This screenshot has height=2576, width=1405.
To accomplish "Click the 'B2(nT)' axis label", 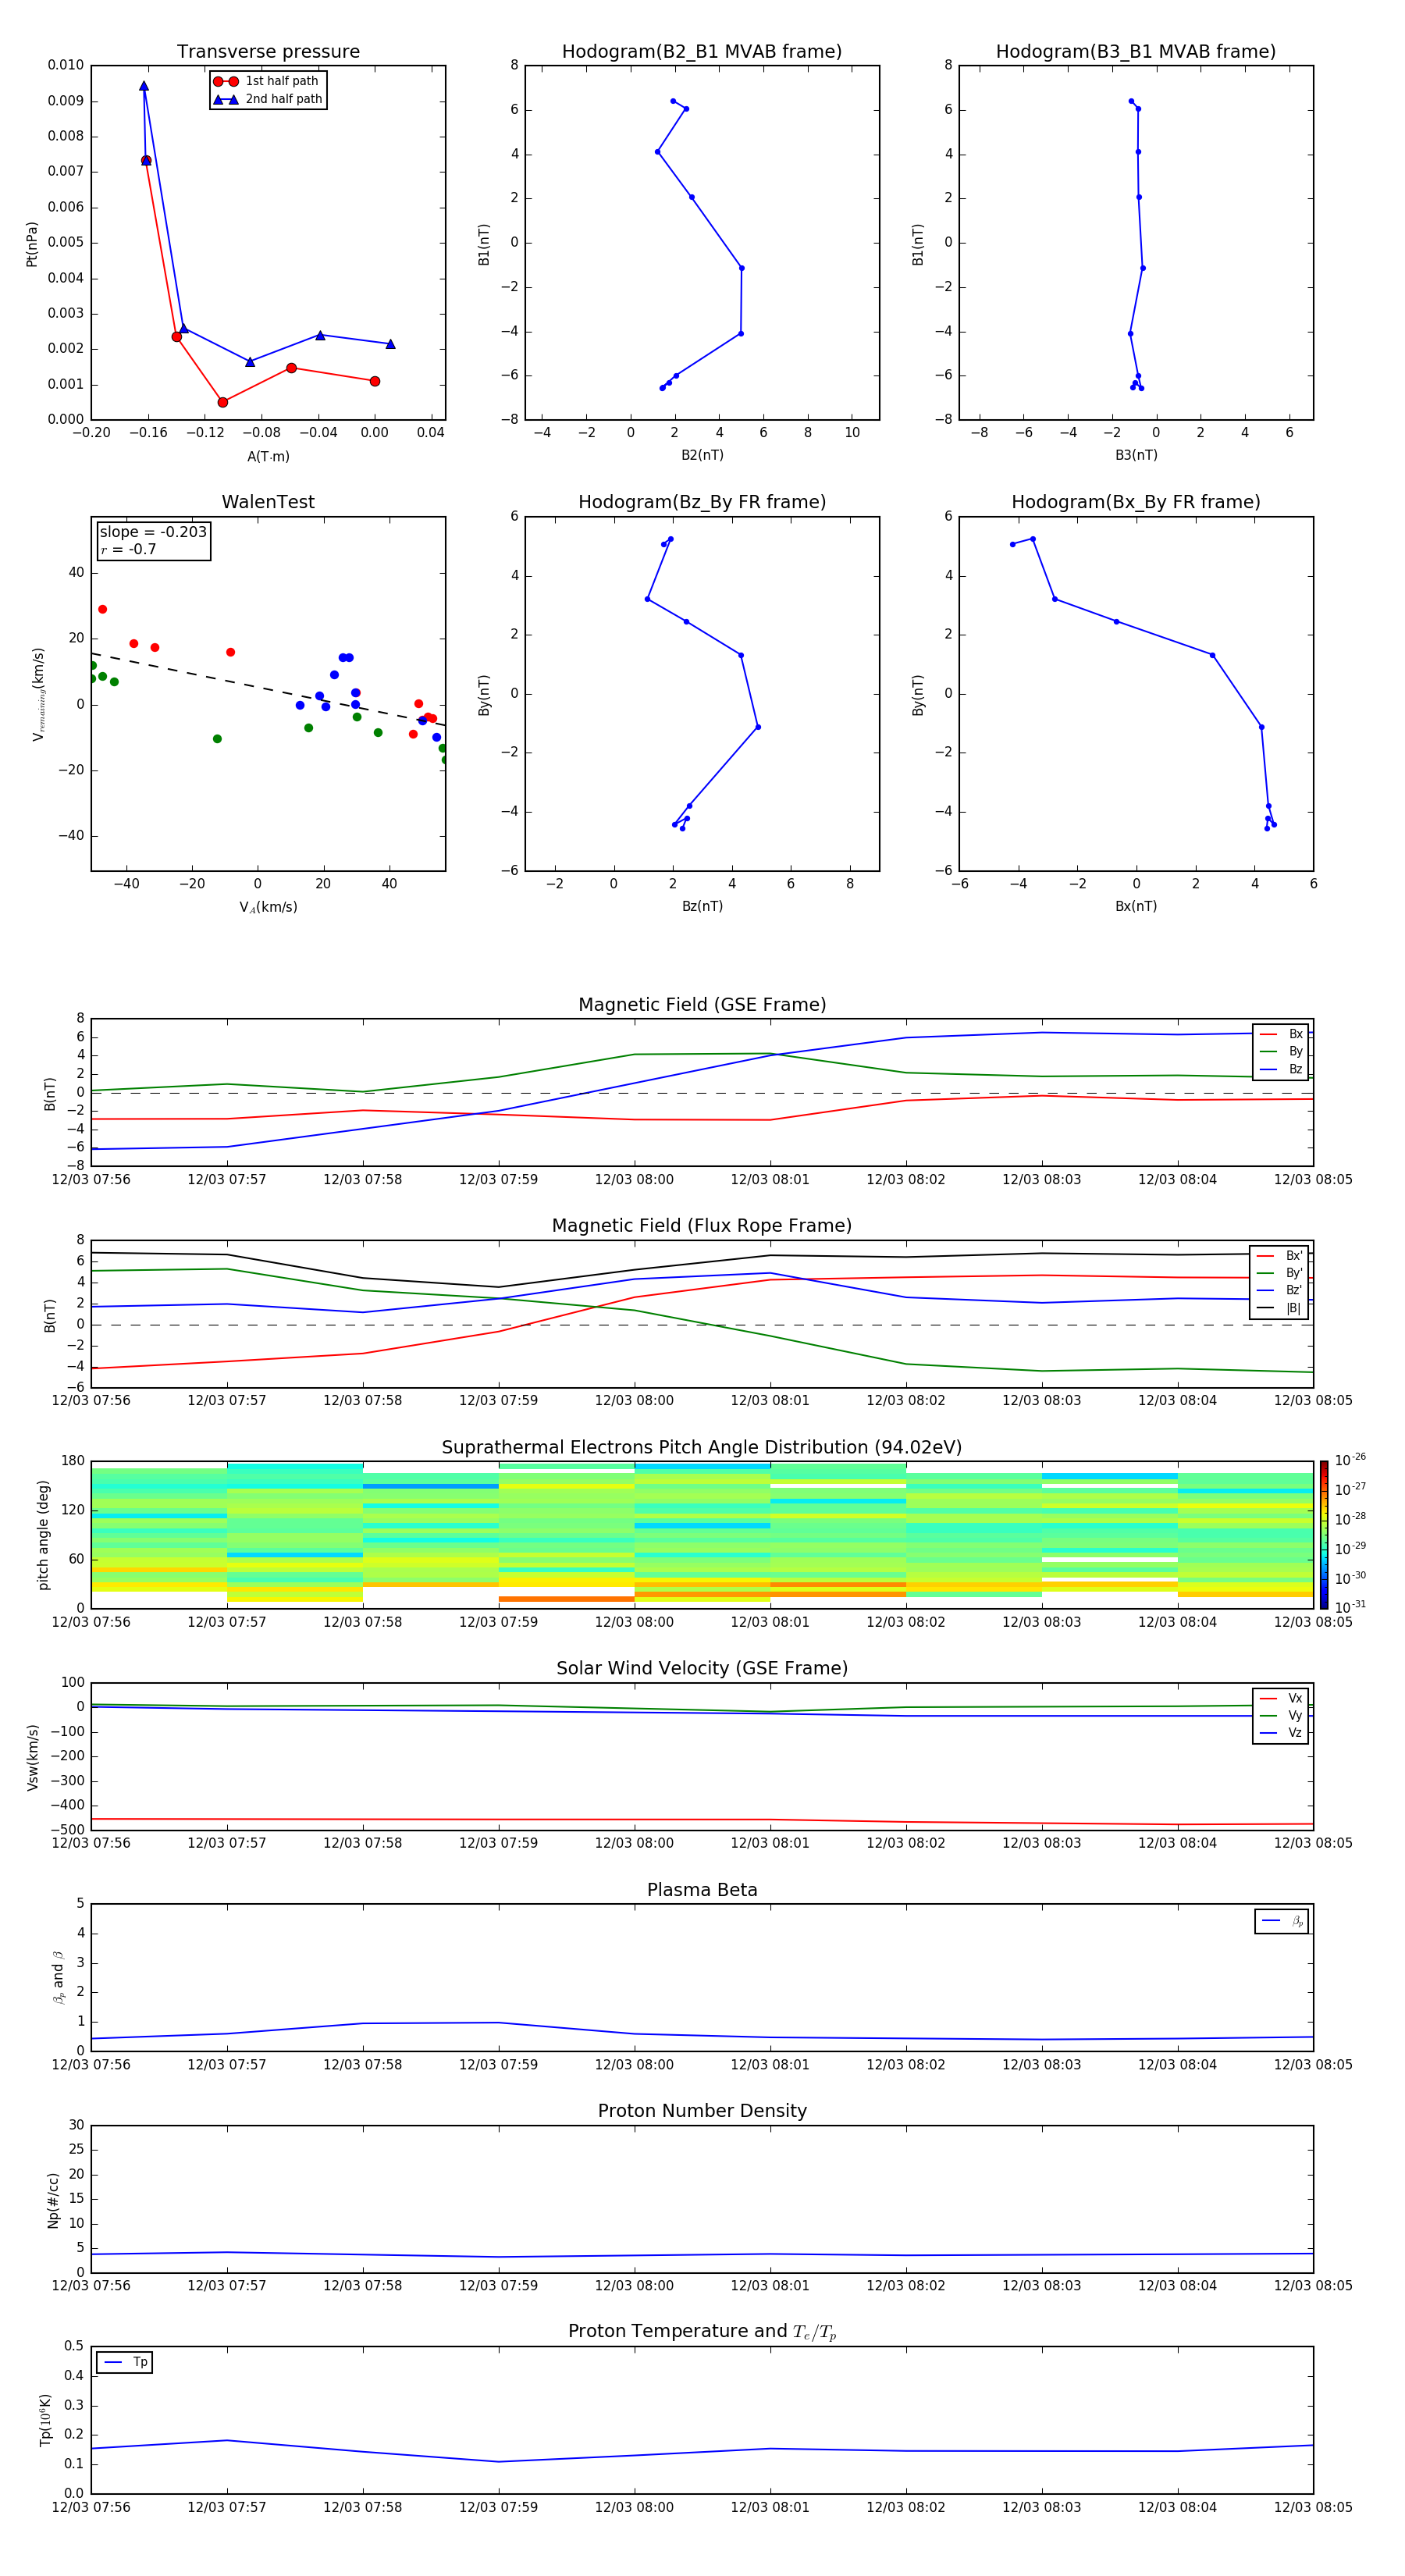I will coord(702,455).
